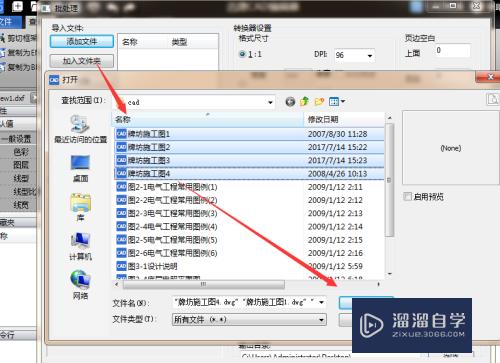The height and width of the screenshot is (363, 500).
Task: Click the 打开 dialog CAD title icon
Action: coord(54,80)
